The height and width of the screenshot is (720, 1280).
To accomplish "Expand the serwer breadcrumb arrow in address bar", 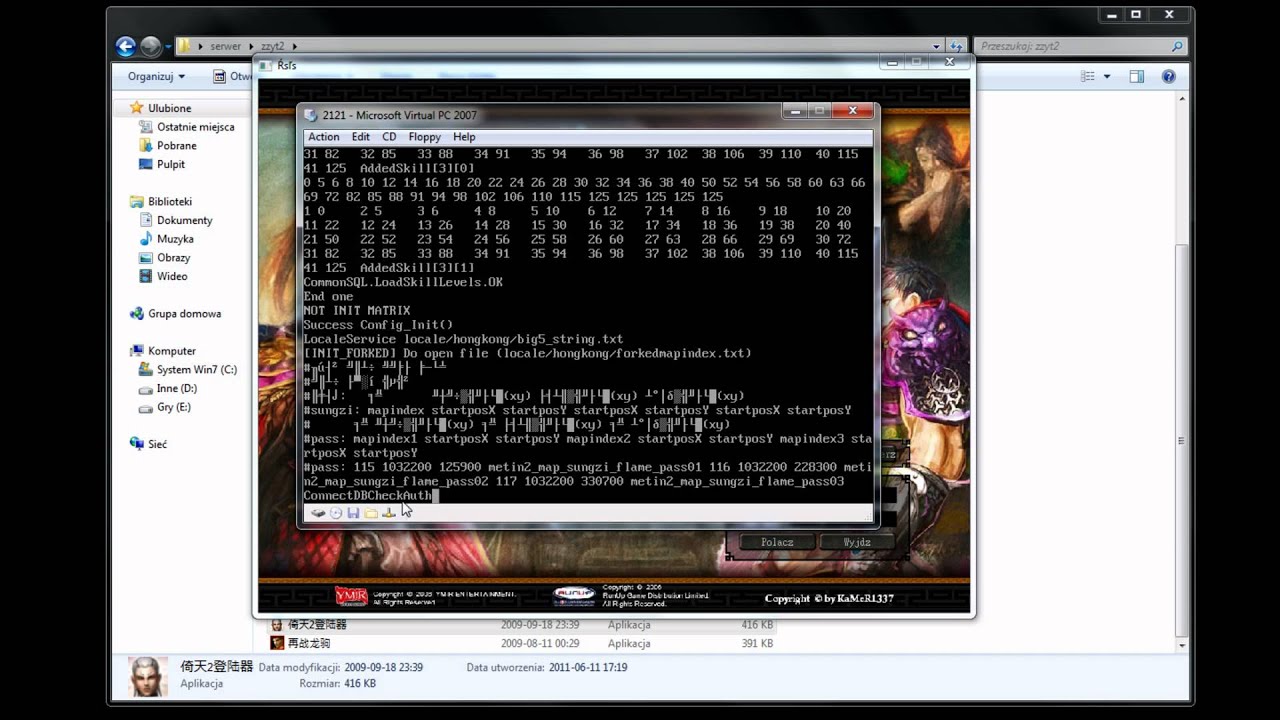I will [x=251, y=46].
